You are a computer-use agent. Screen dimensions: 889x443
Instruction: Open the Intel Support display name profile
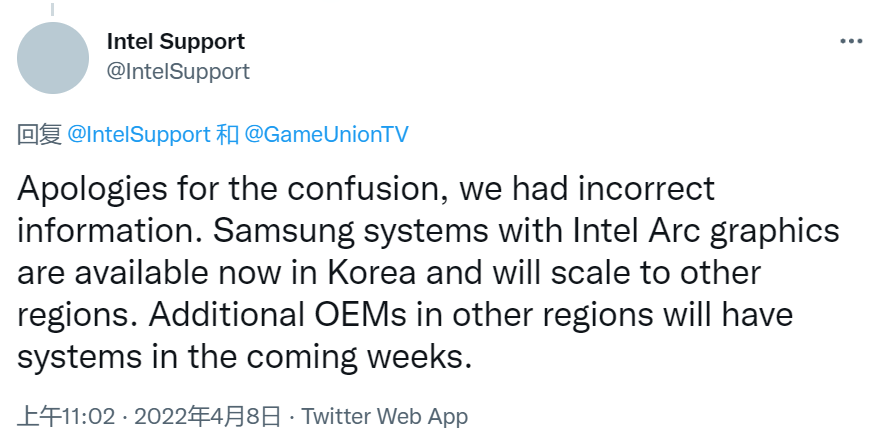click(176, 41)
